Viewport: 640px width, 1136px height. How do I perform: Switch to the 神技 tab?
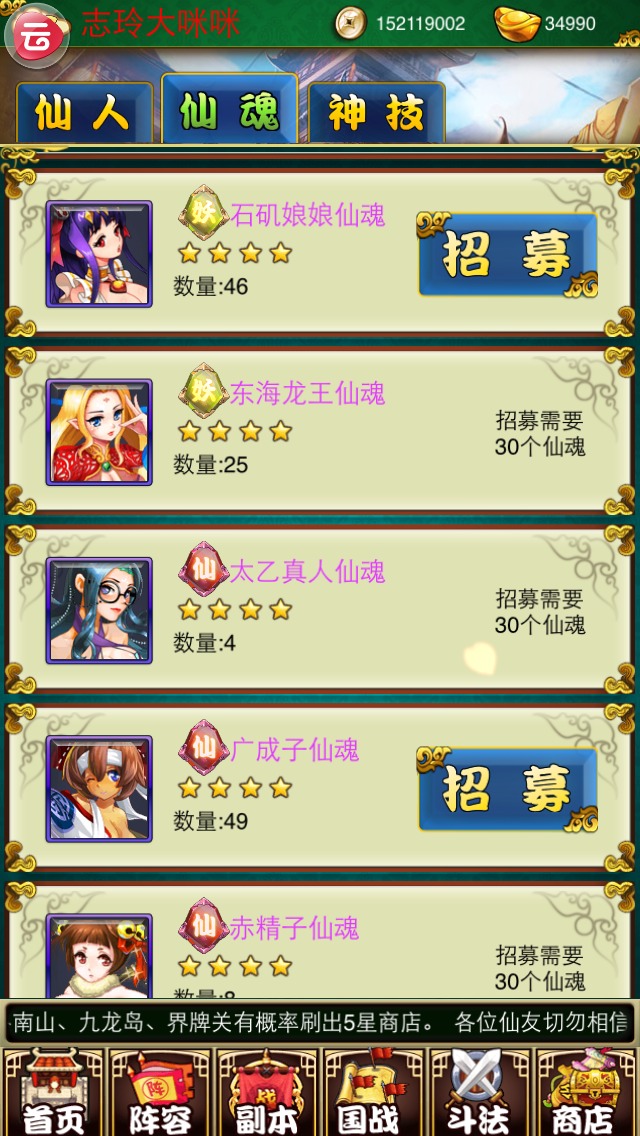376,113
